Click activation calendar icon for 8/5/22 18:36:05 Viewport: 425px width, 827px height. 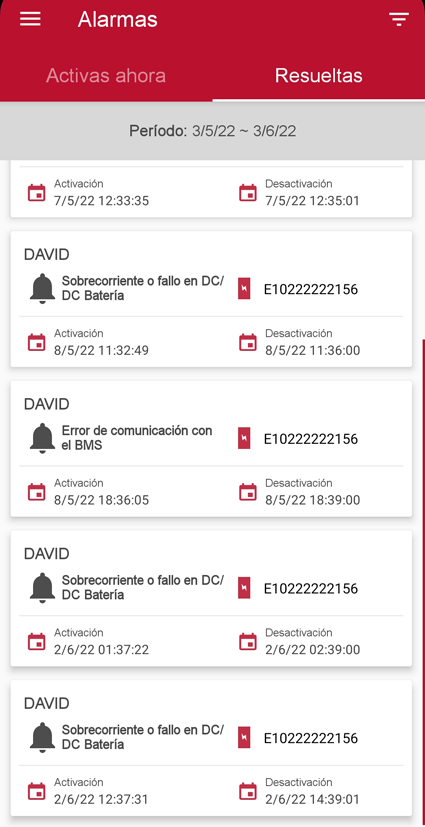(x=36, y=492)
